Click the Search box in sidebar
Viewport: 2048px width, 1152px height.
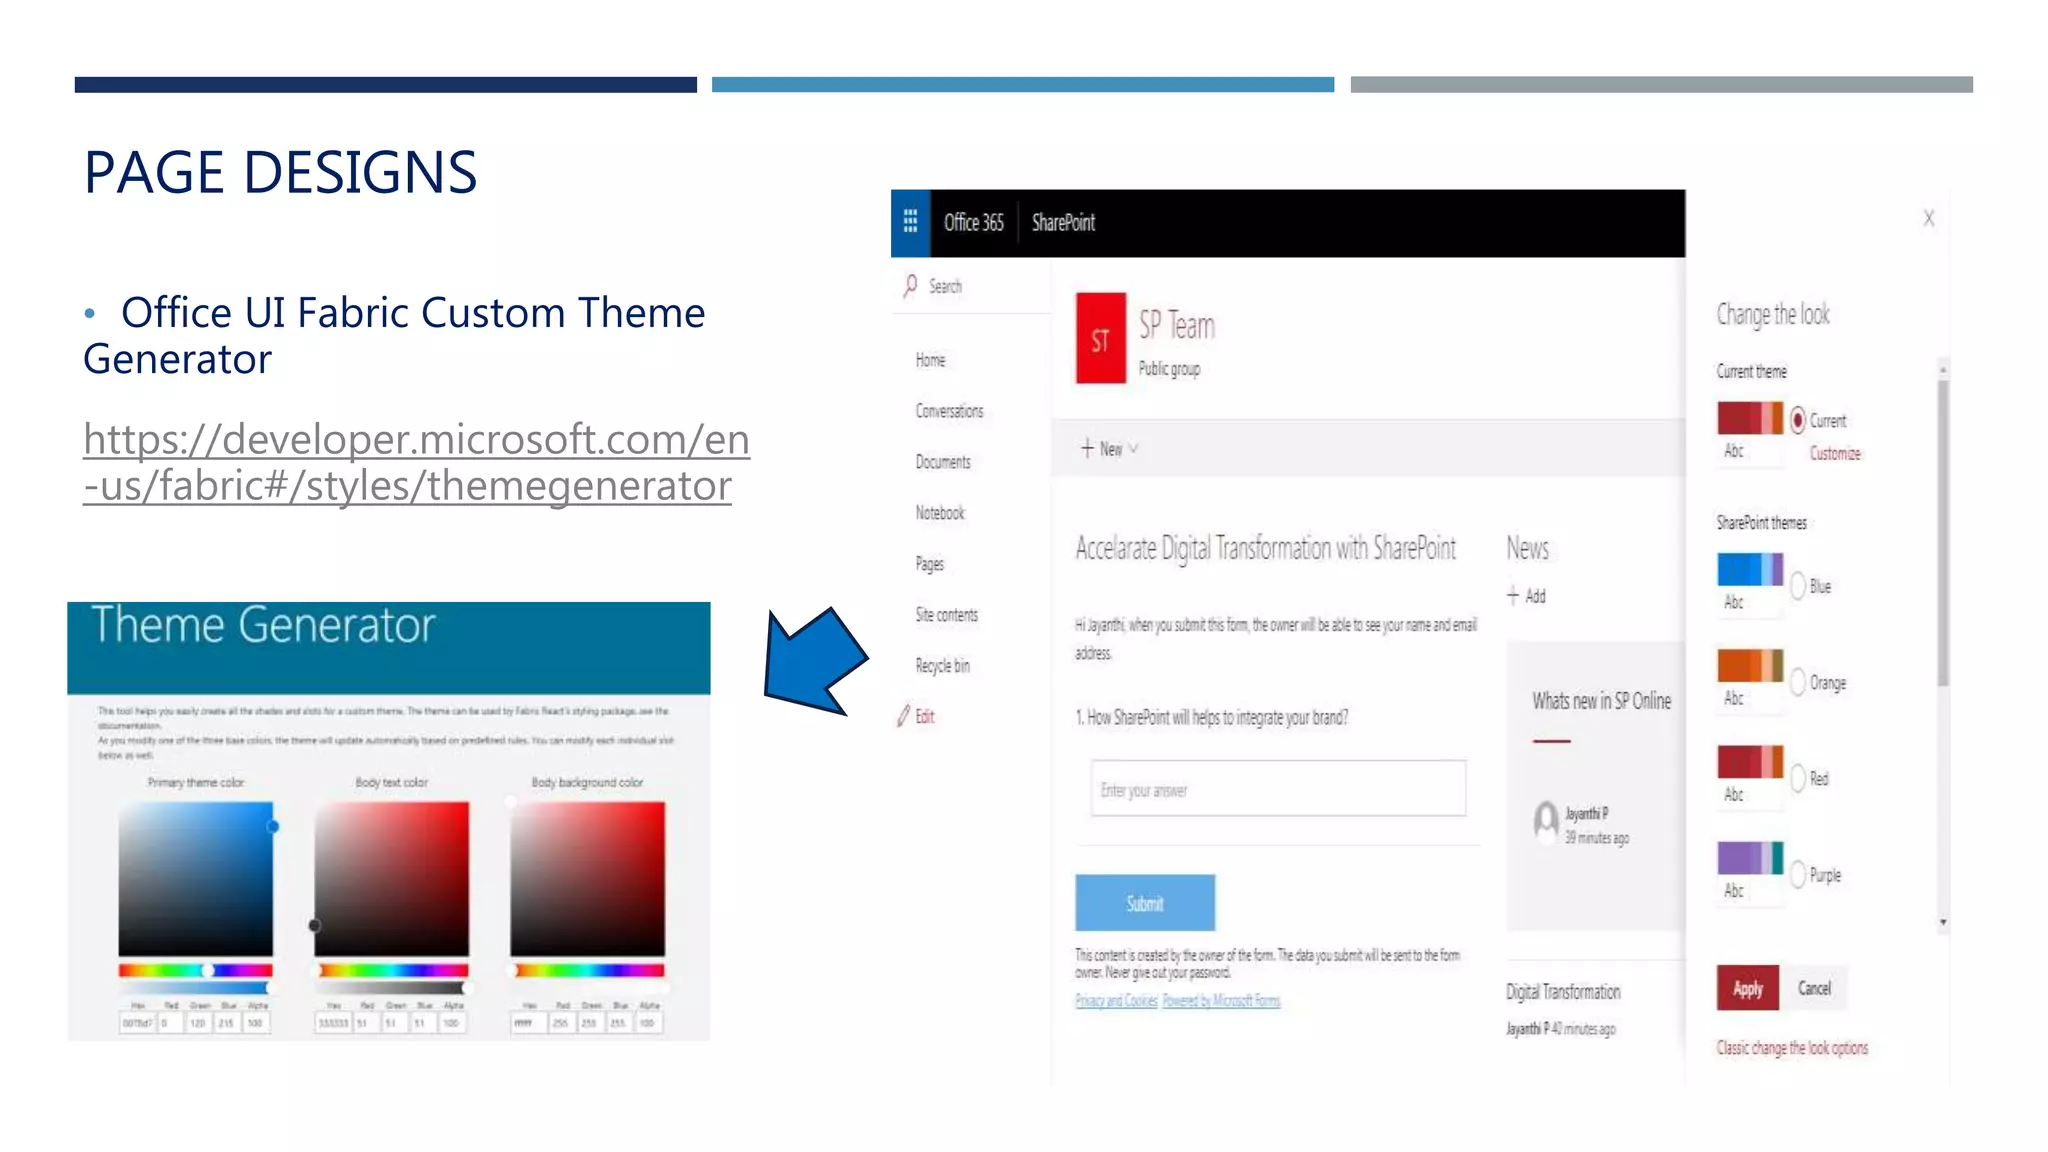[971, 286]
